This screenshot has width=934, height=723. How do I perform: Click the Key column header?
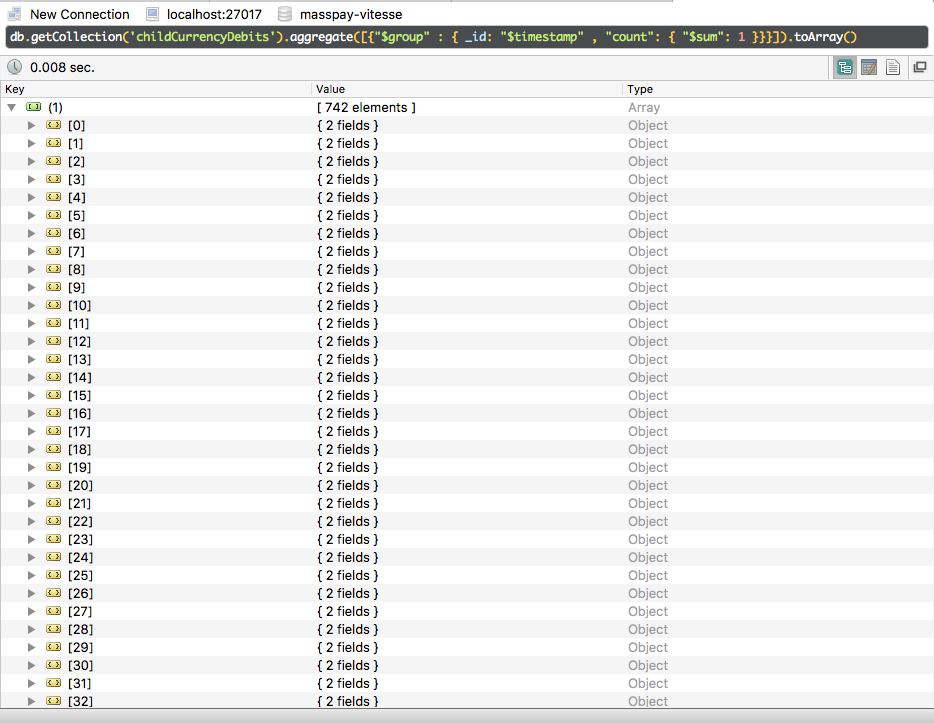pos(155,89)
